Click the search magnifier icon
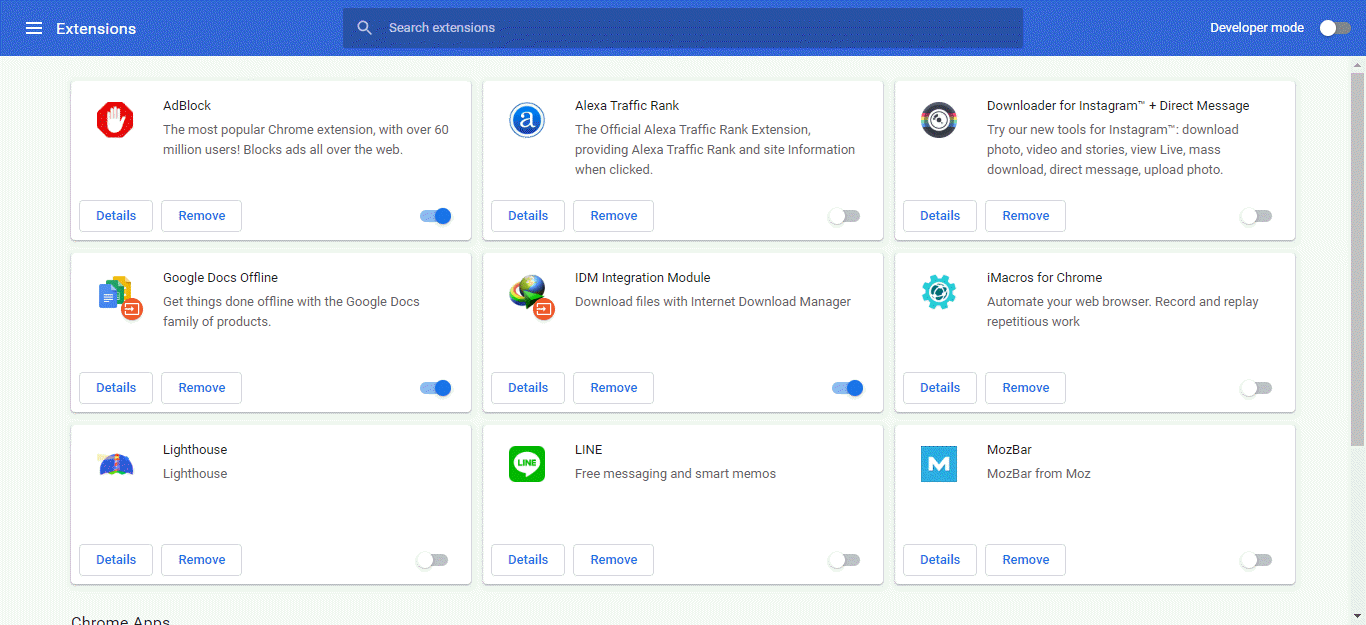The width and height of the screenshot is (1366, 625). [365, 28]
